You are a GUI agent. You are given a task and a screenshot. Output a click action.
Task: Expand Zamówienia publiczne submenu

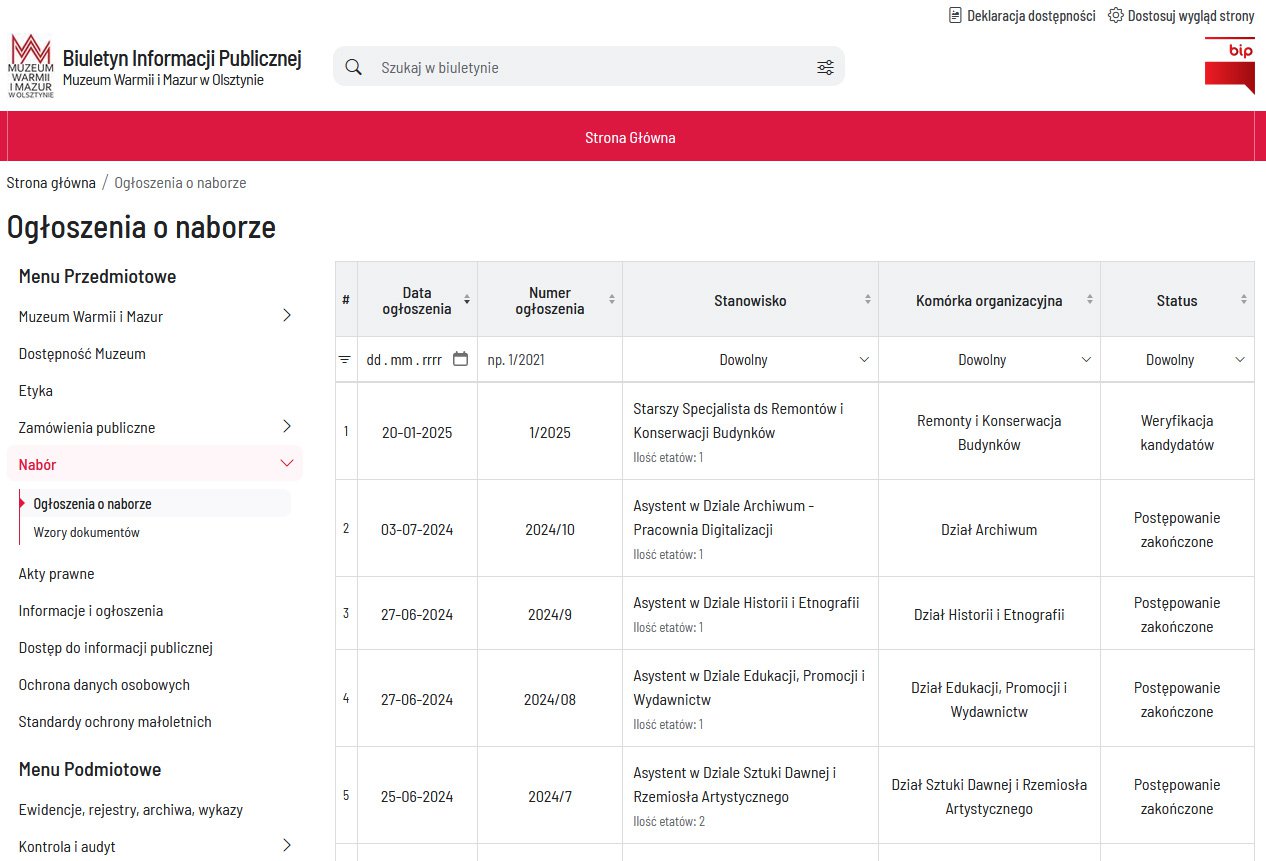[x=287, y=427]
